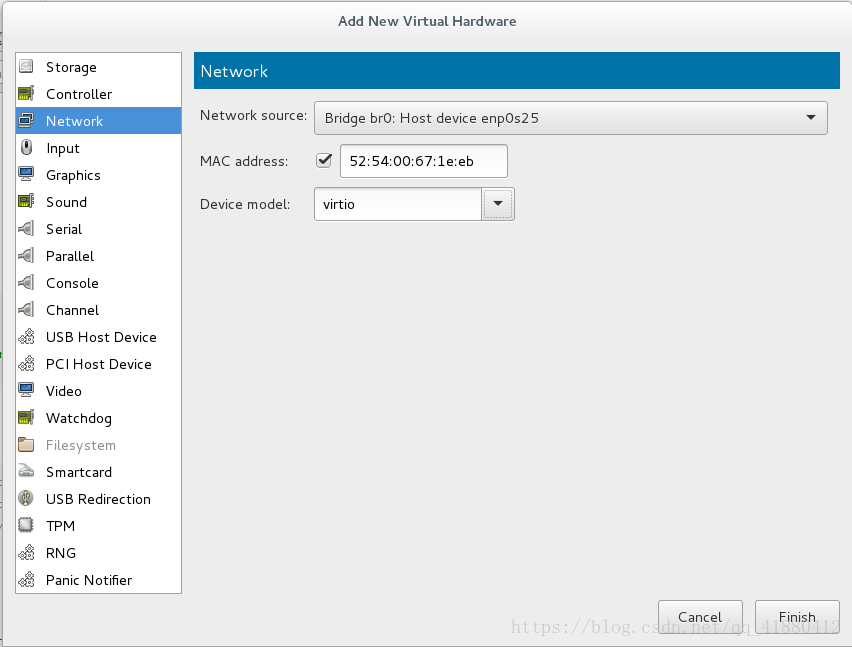852x647 pixels.
Task: Click the Network adapter icon
Action: tap(26, 121)
